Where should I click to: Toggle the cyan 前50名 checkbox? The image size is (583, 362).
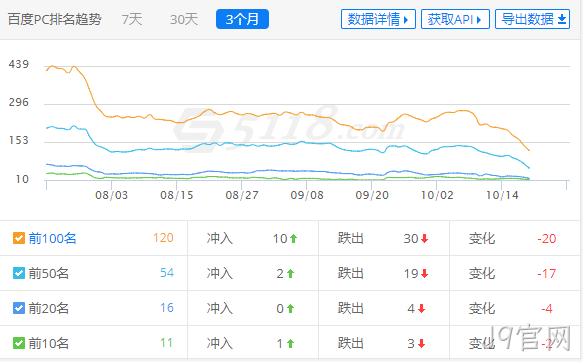(19, 273)
